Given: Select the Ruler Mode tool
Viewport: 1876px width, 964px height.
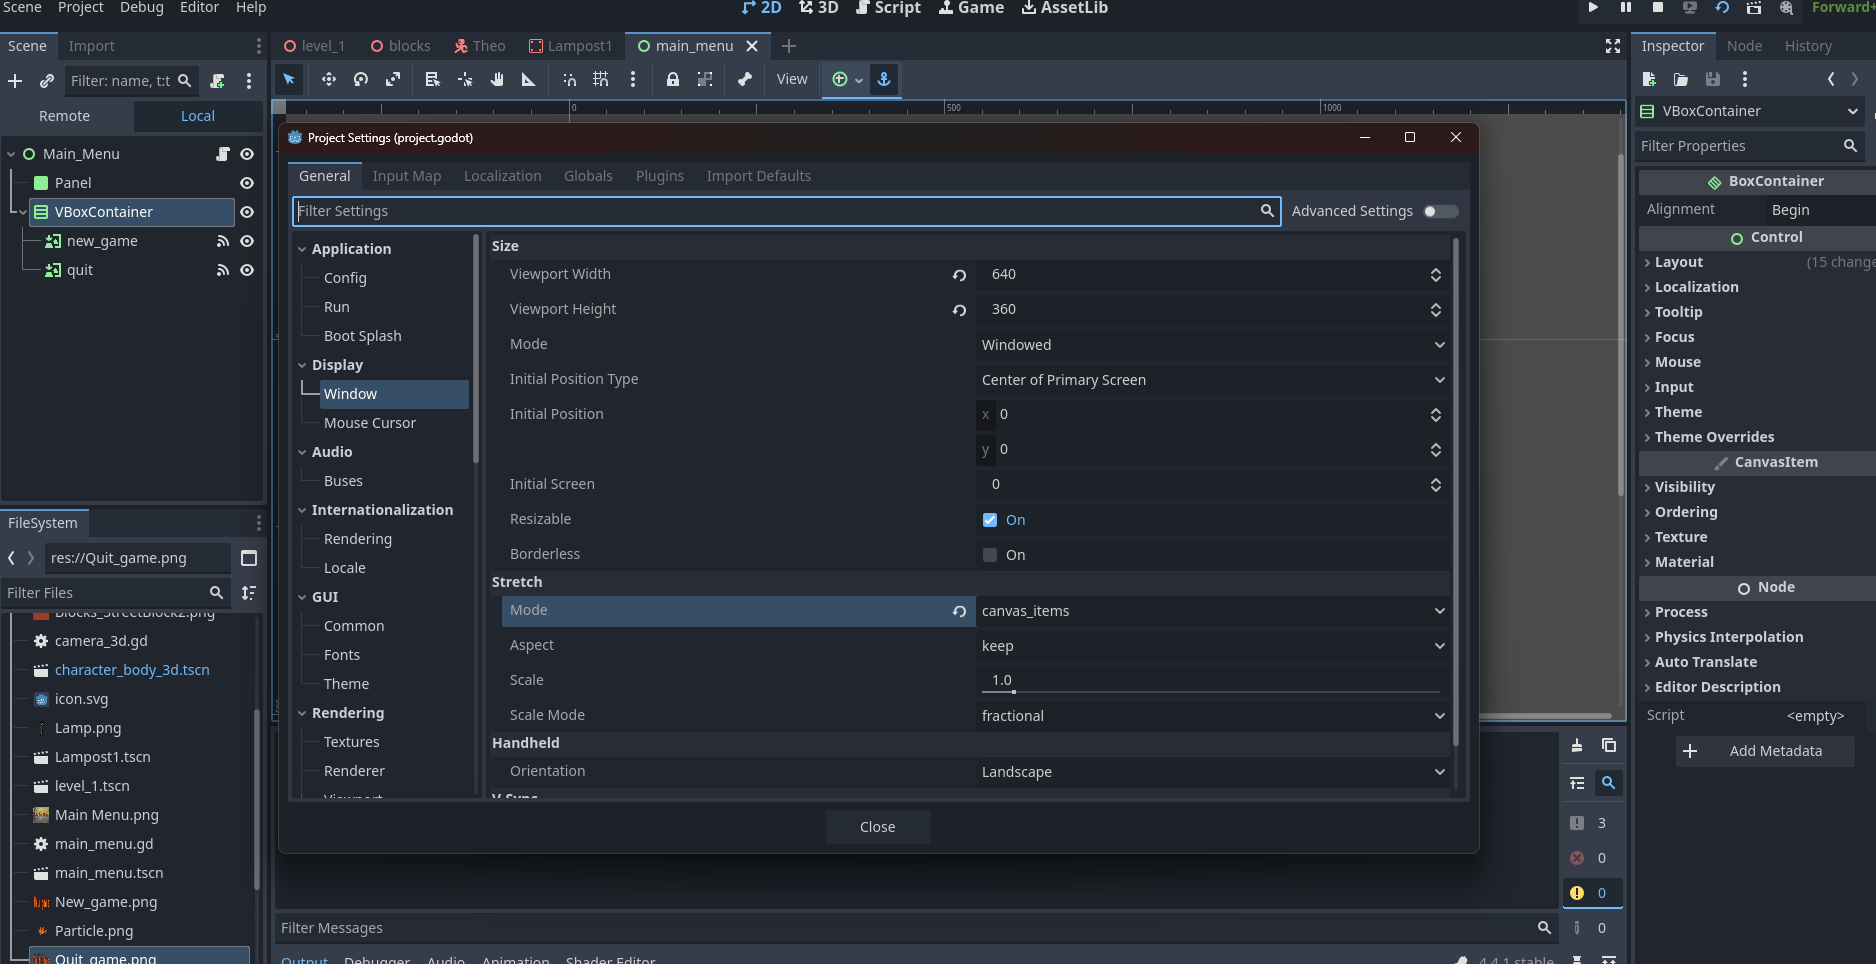Looking at the screenshot, I should (529, 80).
